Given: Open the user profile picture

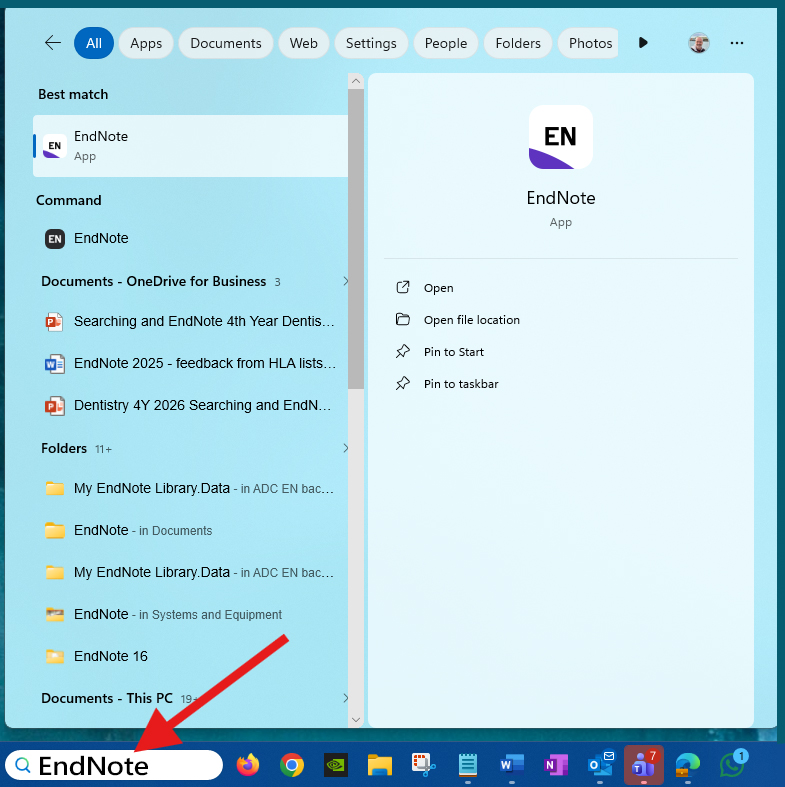Looking at the screenshot, I should tap(699, 43).
